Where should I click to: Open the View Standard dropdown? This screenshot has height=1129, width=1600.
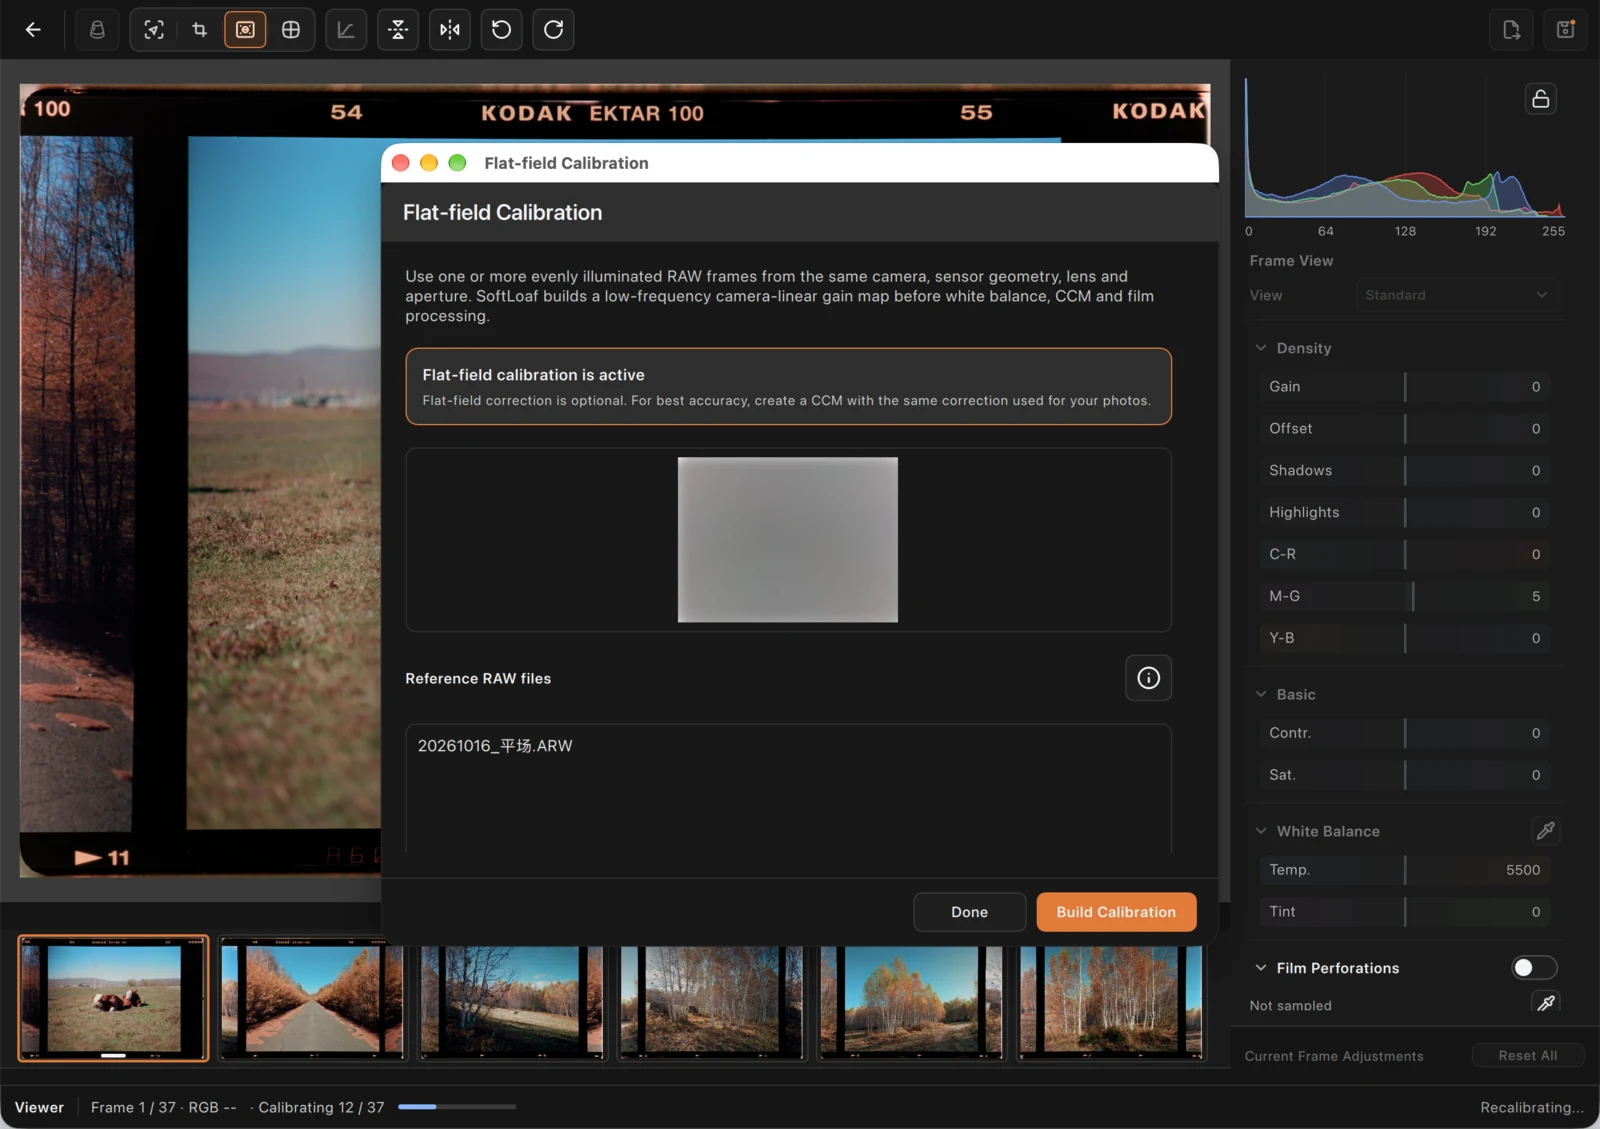[1456, 295]
